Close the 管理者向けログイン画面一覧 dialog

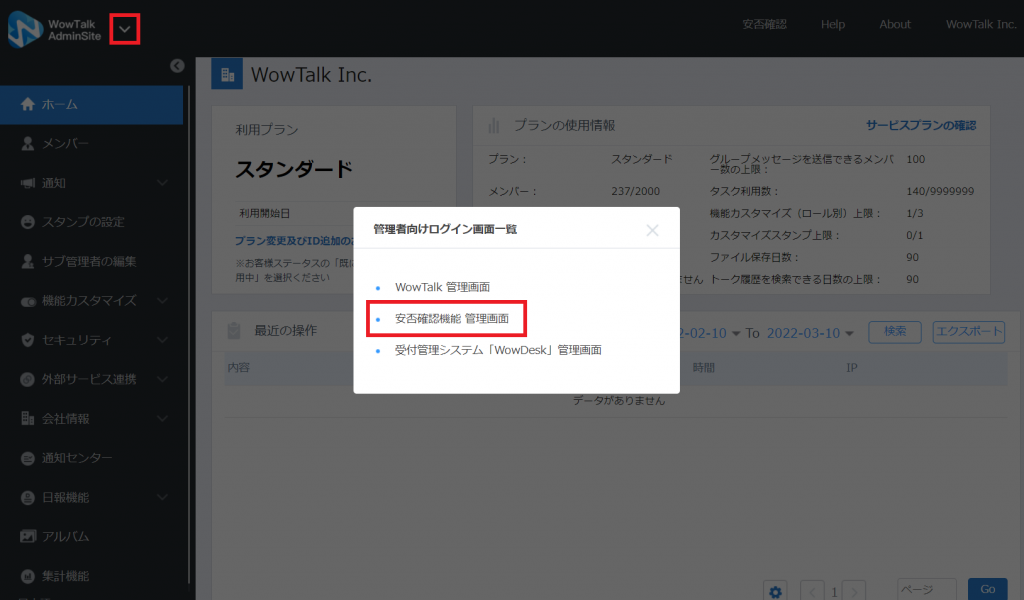click(x=652, y=230)
